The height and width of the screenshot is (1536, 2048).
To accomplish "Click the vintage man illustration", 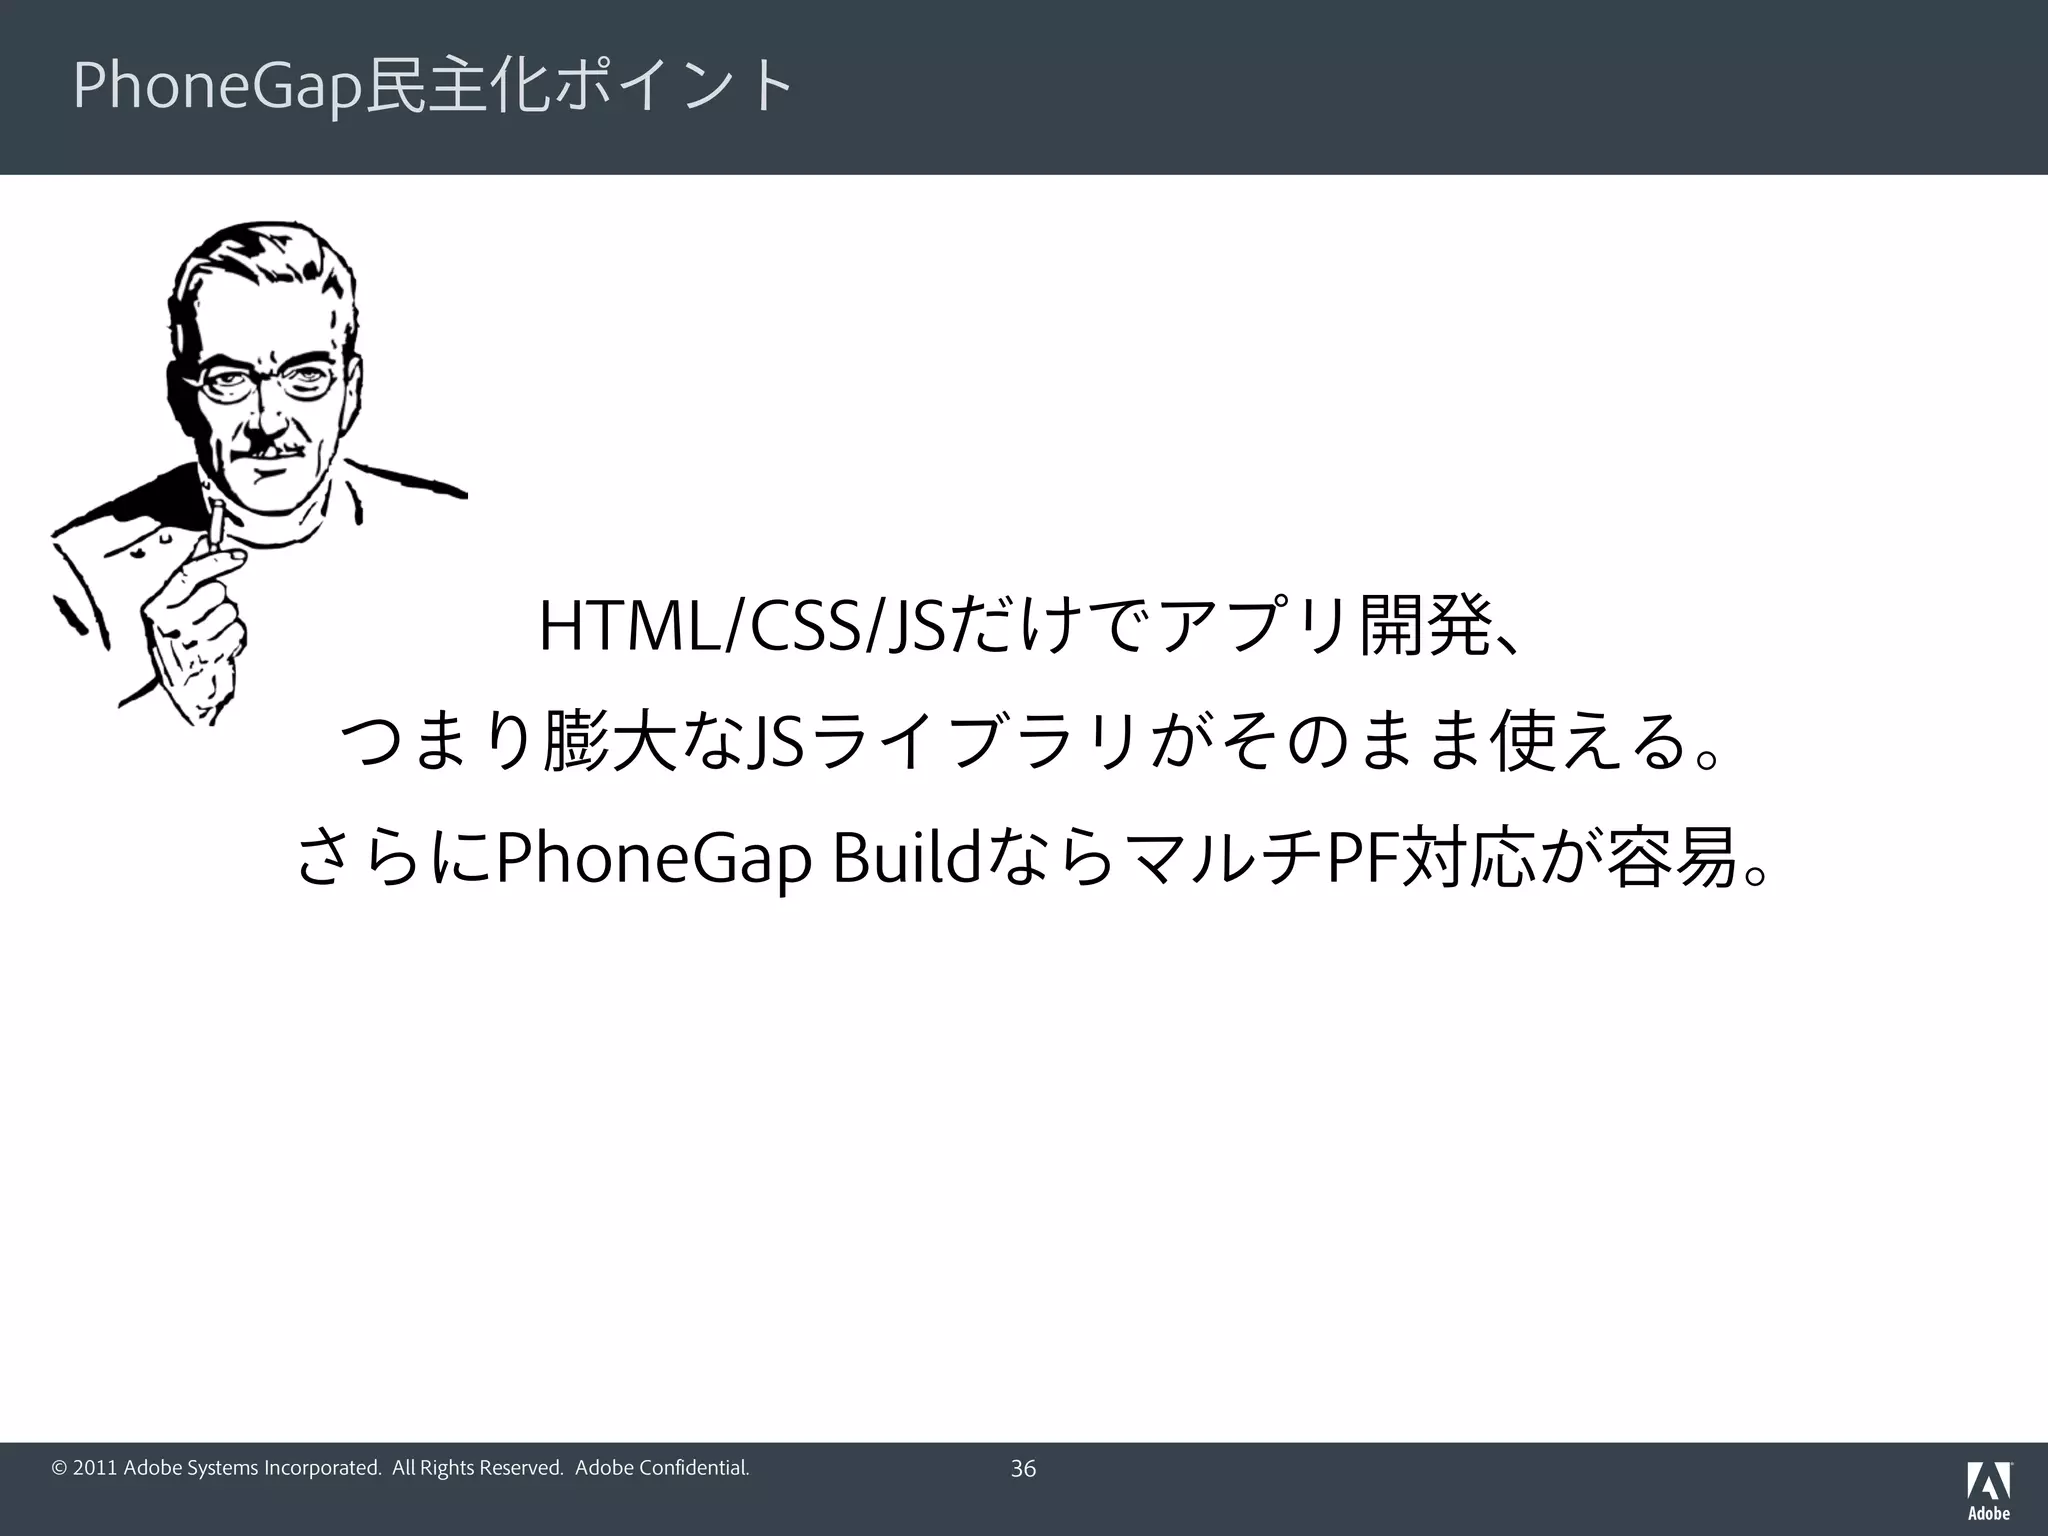I will click(259, 472).
